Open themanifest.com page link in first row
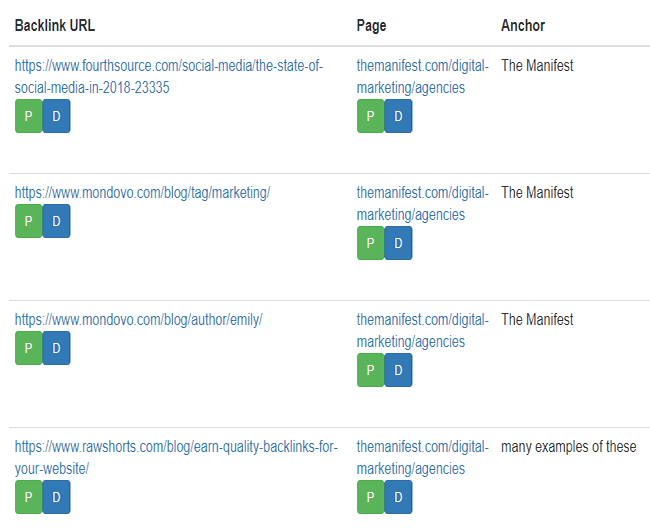 (423, 77)
